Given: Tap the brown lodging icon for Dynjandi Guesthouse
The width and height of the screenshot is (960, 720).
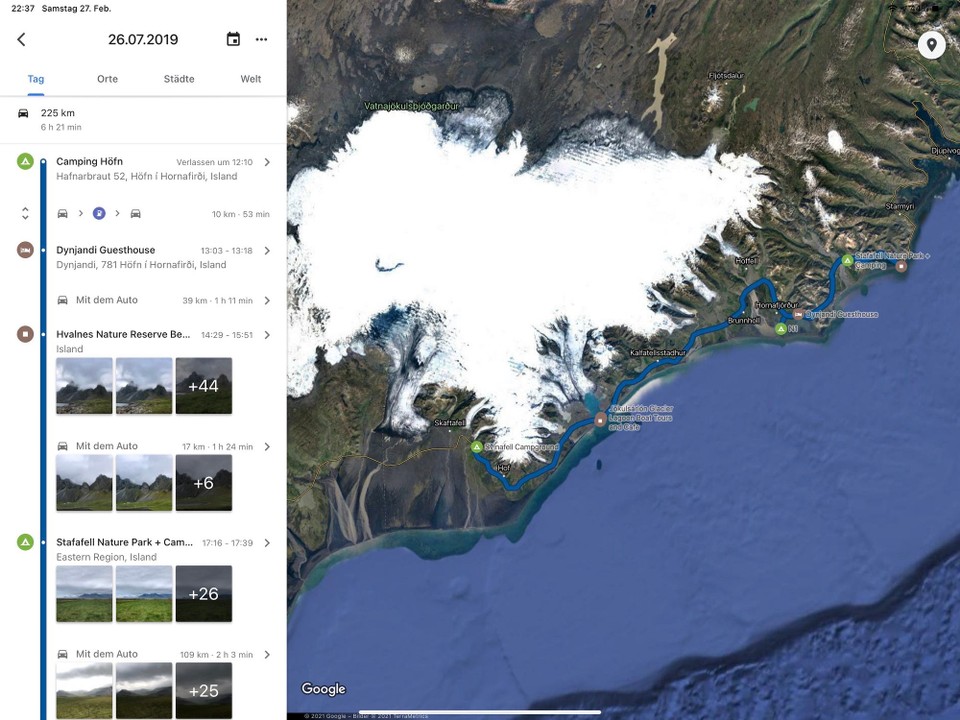Looking at the screenshot, I should tap(25, 250).
